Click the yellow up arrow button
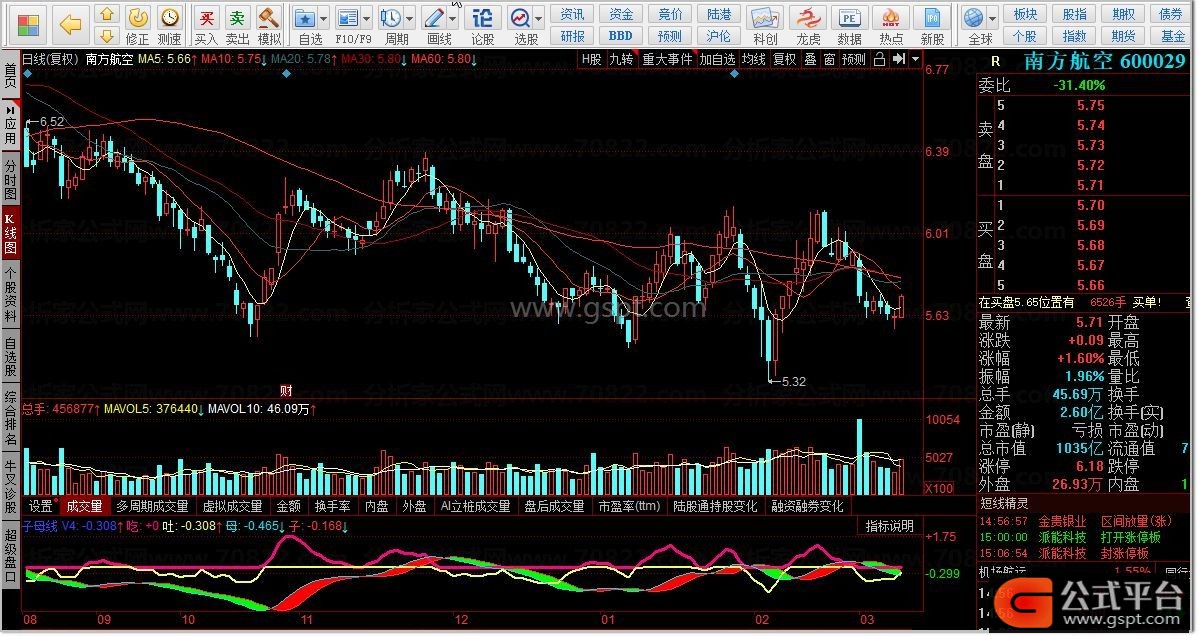Image resolution: width=1199 pixels, height=636 pixels. click(107, 14)
